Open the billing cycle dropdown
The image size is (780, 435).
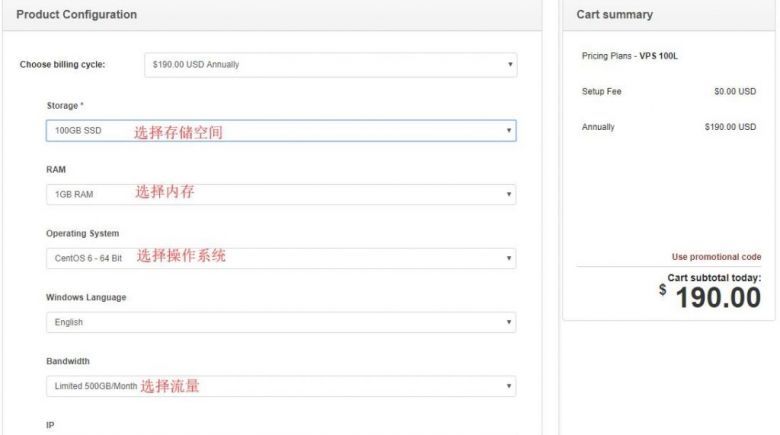click(331, 65)
